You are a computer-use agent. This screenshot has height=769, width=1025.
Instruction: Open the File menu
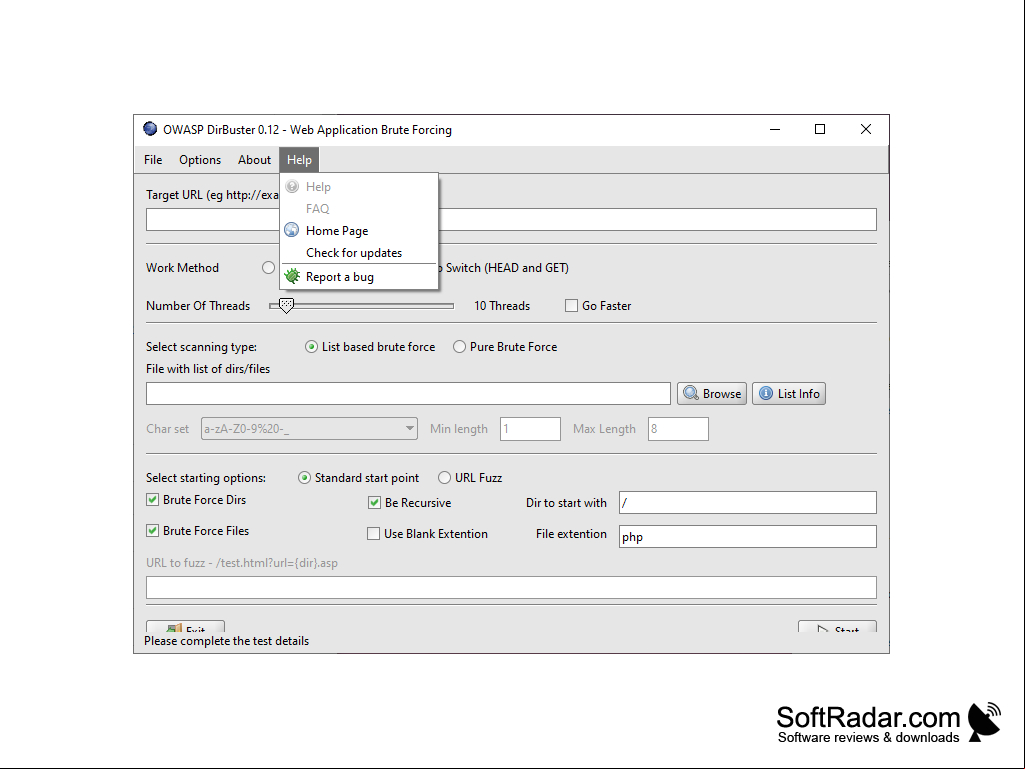tap(153, 160)
